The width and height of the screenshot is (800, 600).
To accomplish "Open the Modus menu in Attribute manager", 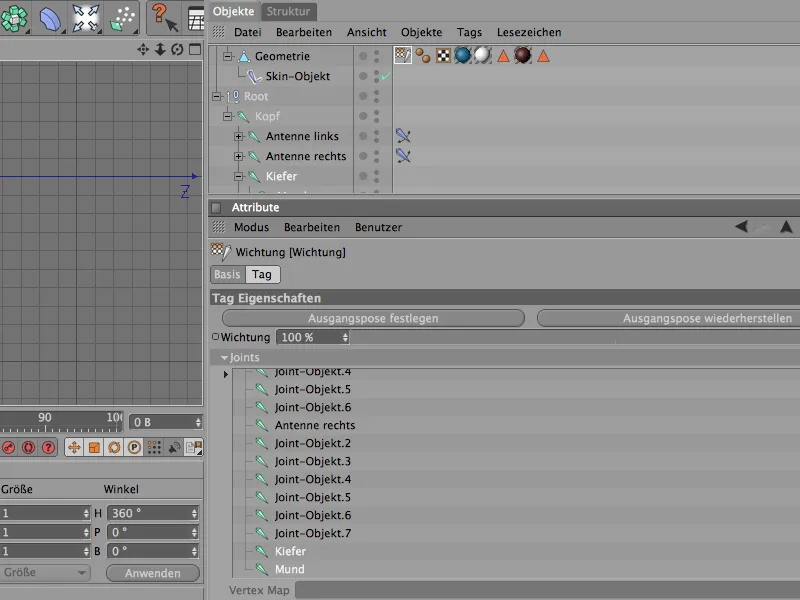I will tap(251, 227).
